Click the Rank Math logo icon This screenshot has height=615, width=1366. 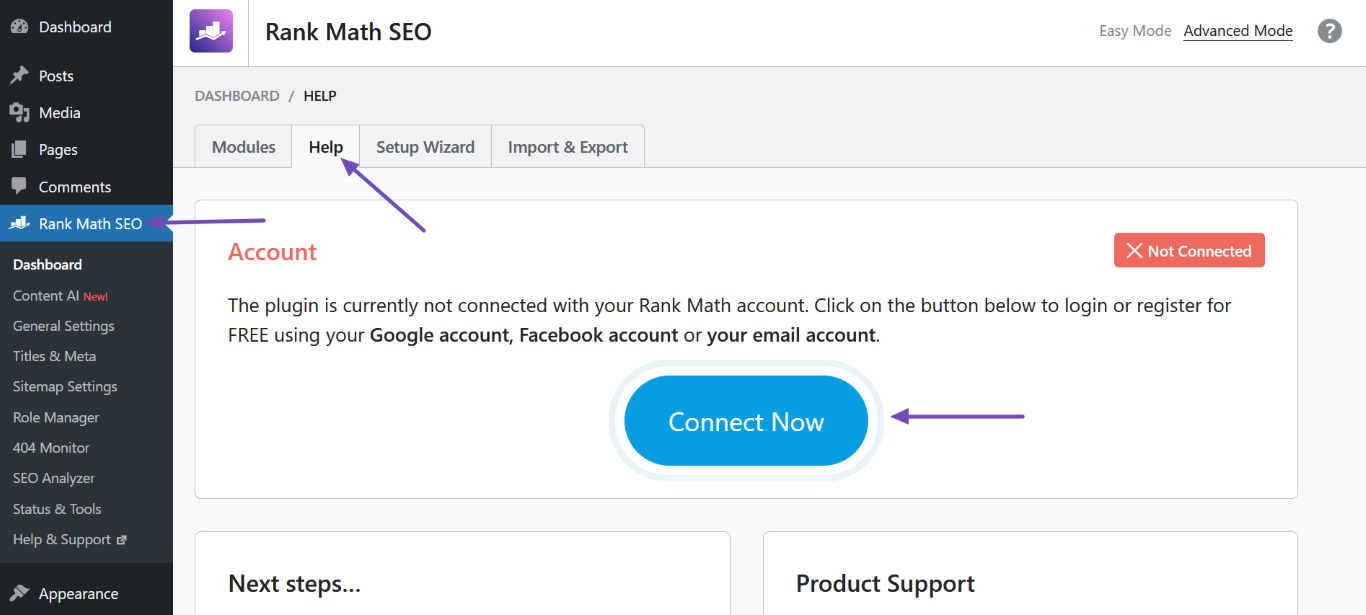211,31
